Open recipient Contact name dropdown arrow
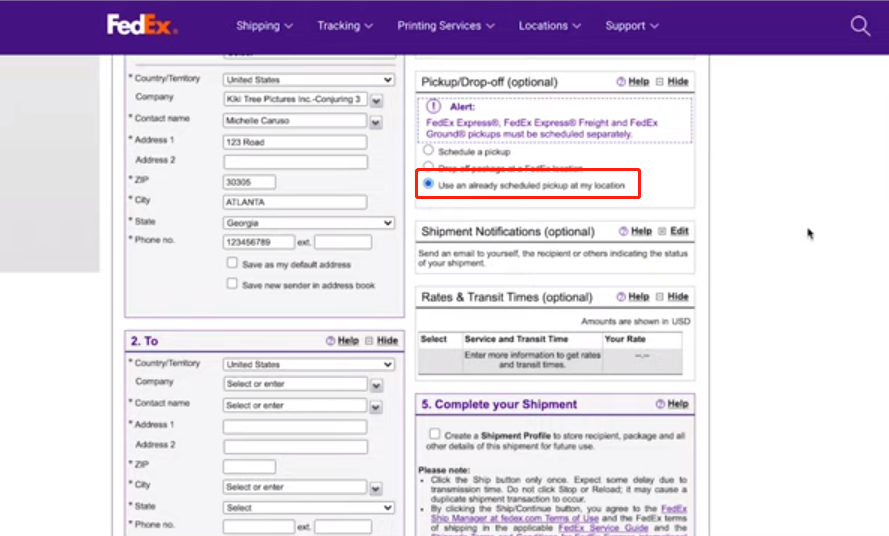Image resolution: width=889 pixels, height=536 pixels. coord(376,407)
